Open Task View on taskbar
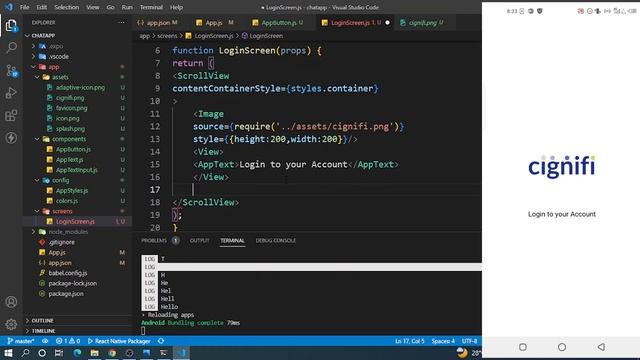Viewport: 640px width, 360px height. (x=59, y=353)
